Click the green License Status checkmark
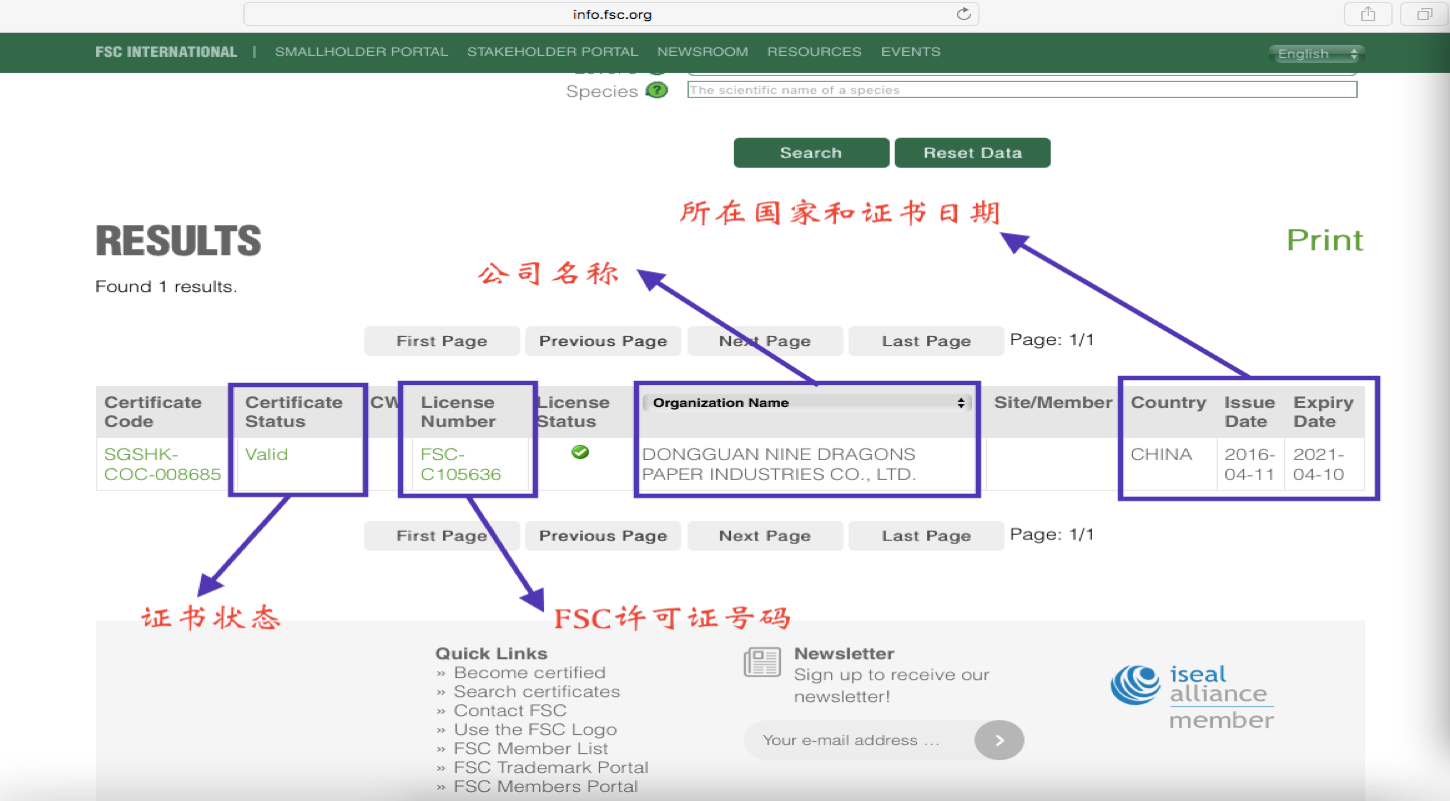Viewport: 1450px width, 801px height. pyautogui.click(x=580, y=453)
